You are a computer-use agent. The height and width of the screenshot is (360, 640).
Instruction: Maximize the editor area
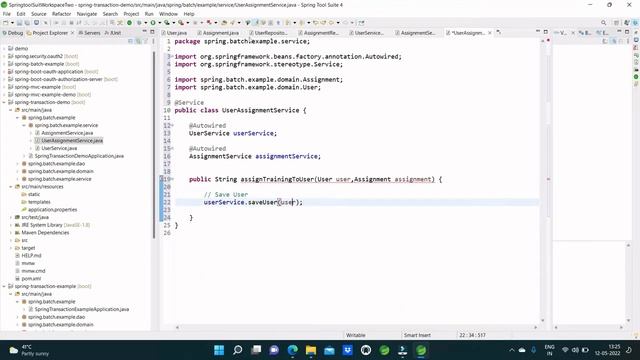point(545,31)
